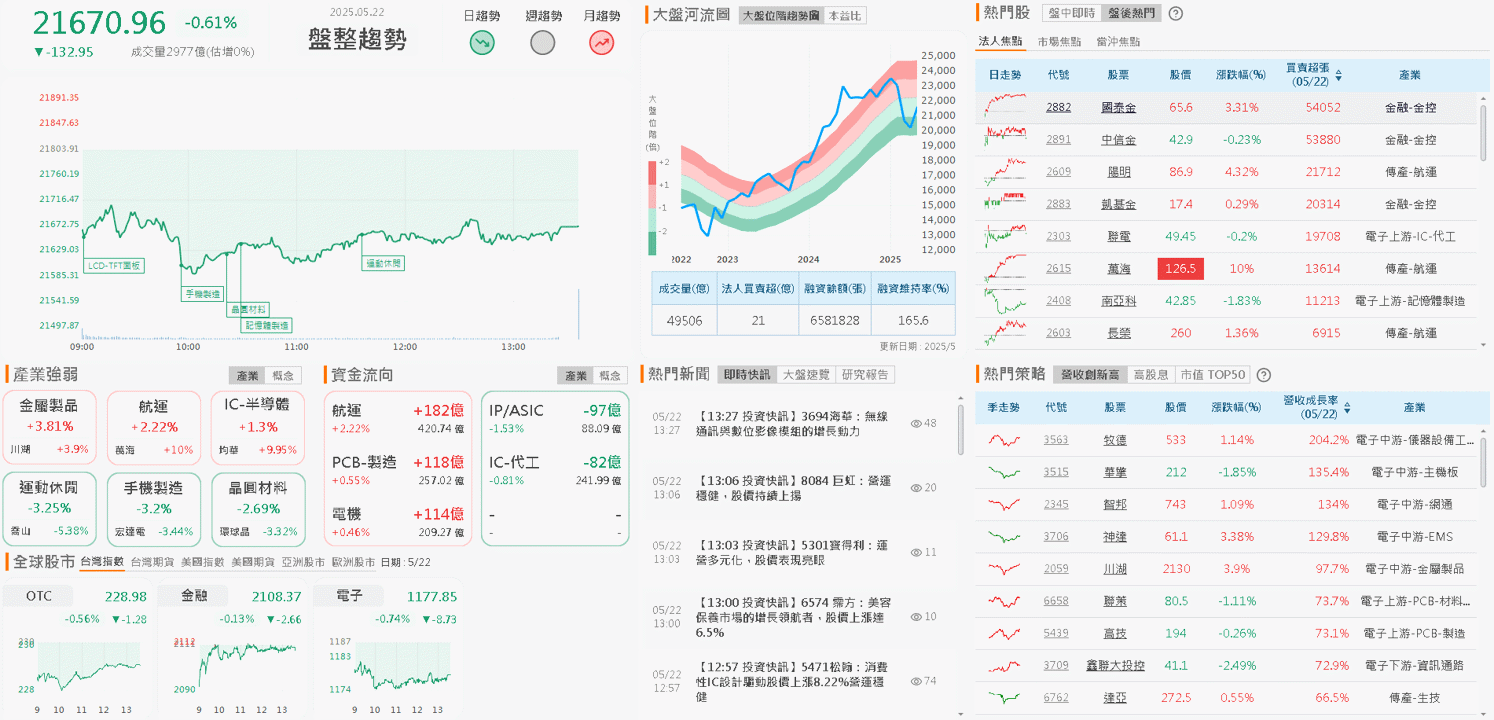This screenshot has width=1494, height=720.
Task: Open IC-半導體 sector card
Action: pos(257,428)
